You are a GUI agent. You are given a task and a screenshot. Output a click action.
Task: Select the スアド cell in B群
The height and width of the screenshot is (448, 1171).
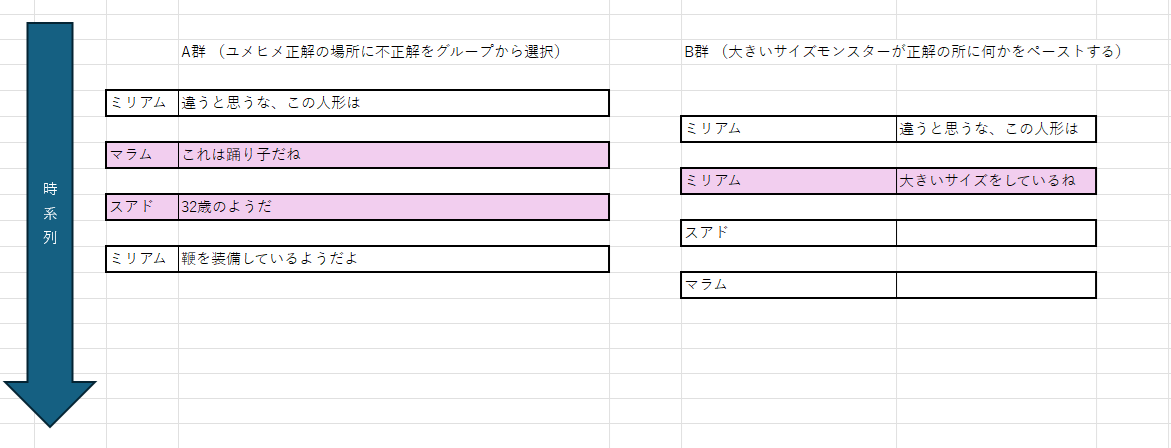[x=788, y=233]
